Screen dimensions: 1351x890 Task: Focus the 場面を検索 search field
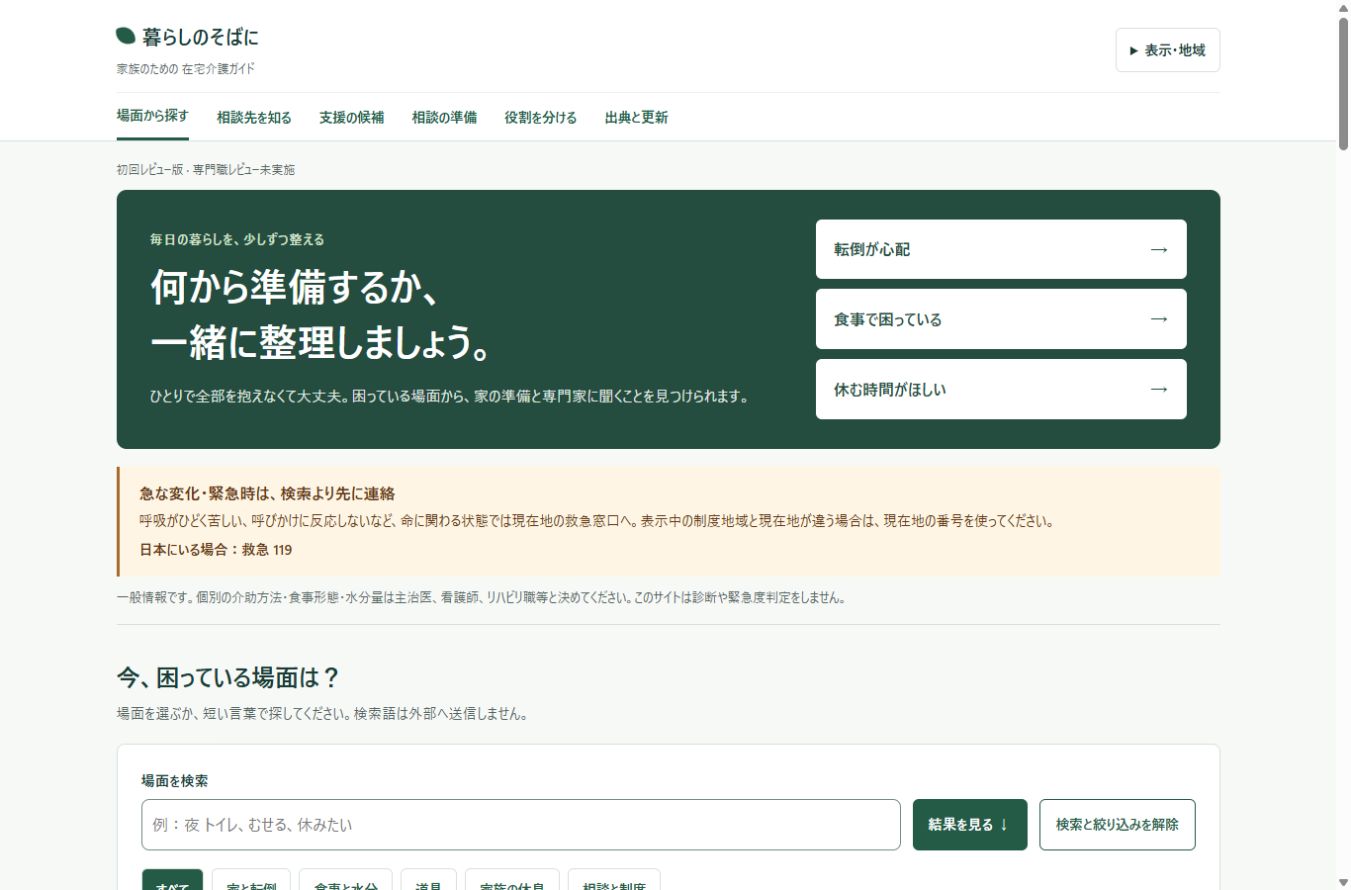521,825
